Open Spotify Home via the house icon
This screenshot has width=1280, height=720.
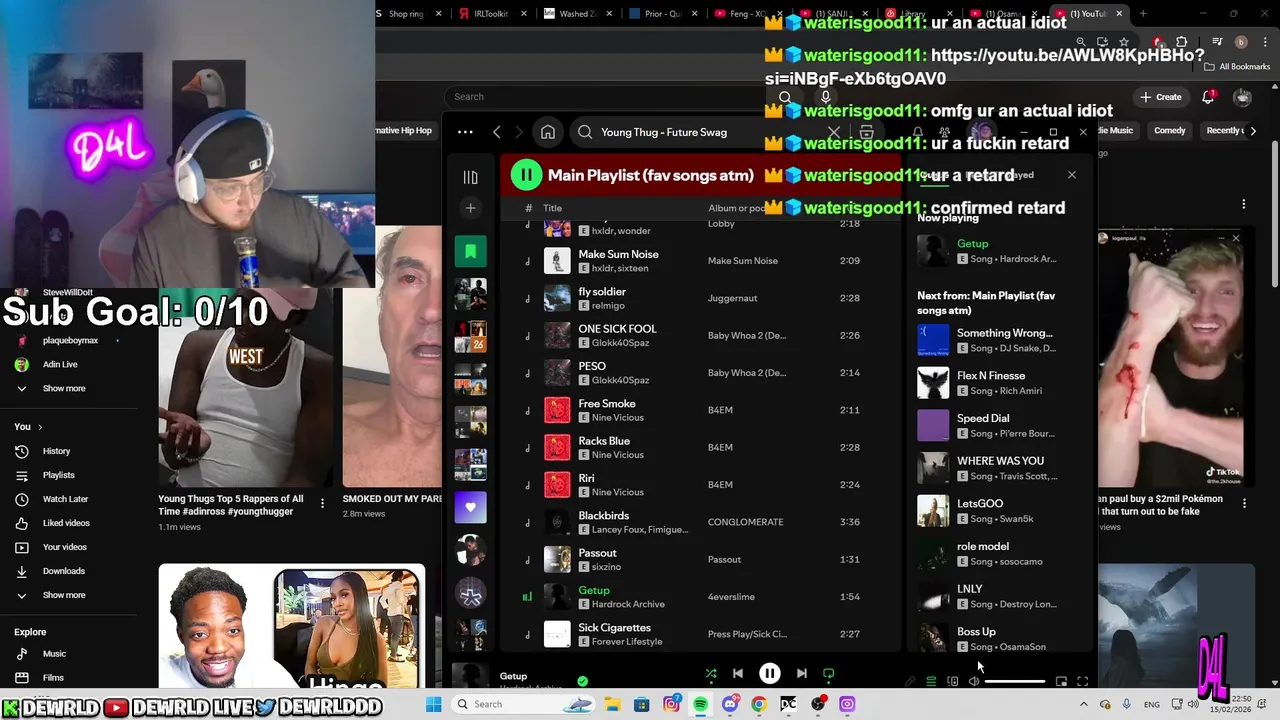point(548,132)
